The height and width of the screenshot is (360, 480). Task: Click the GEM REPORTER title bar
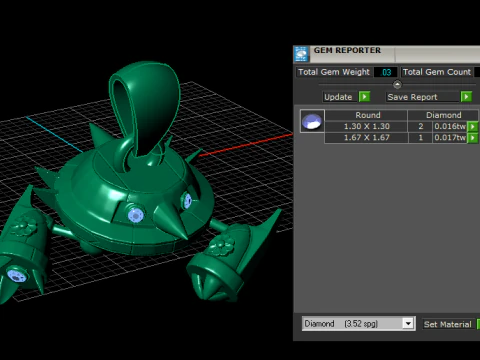tap(387, 54)
